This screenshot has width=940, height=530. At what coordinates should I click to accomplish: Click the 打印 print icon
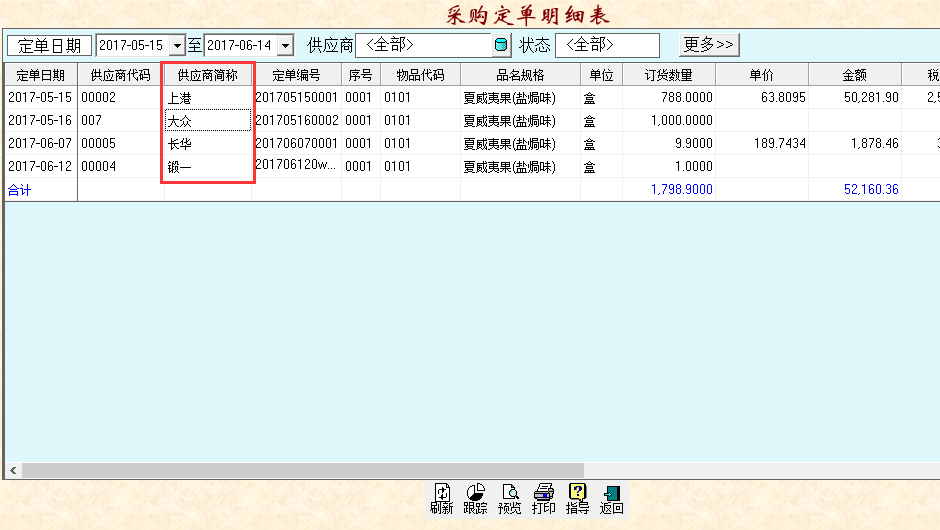pyautogui.click(x=544, y=499)
